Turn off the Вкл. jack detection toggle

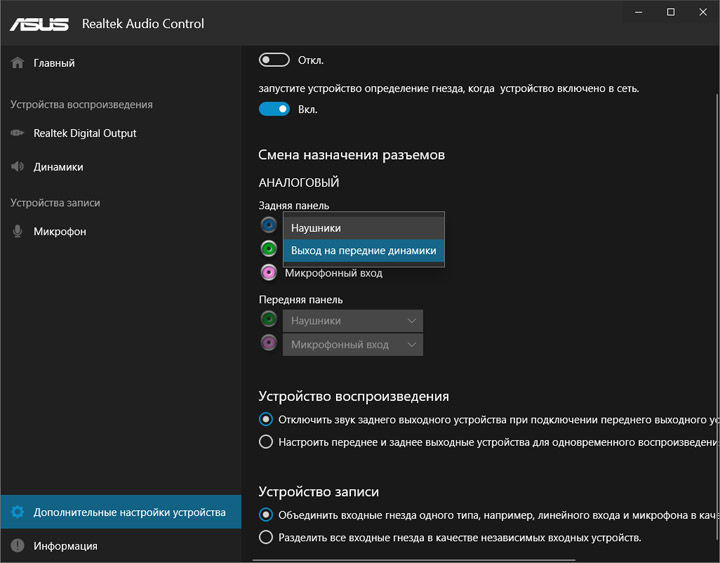tap(274, 109)
